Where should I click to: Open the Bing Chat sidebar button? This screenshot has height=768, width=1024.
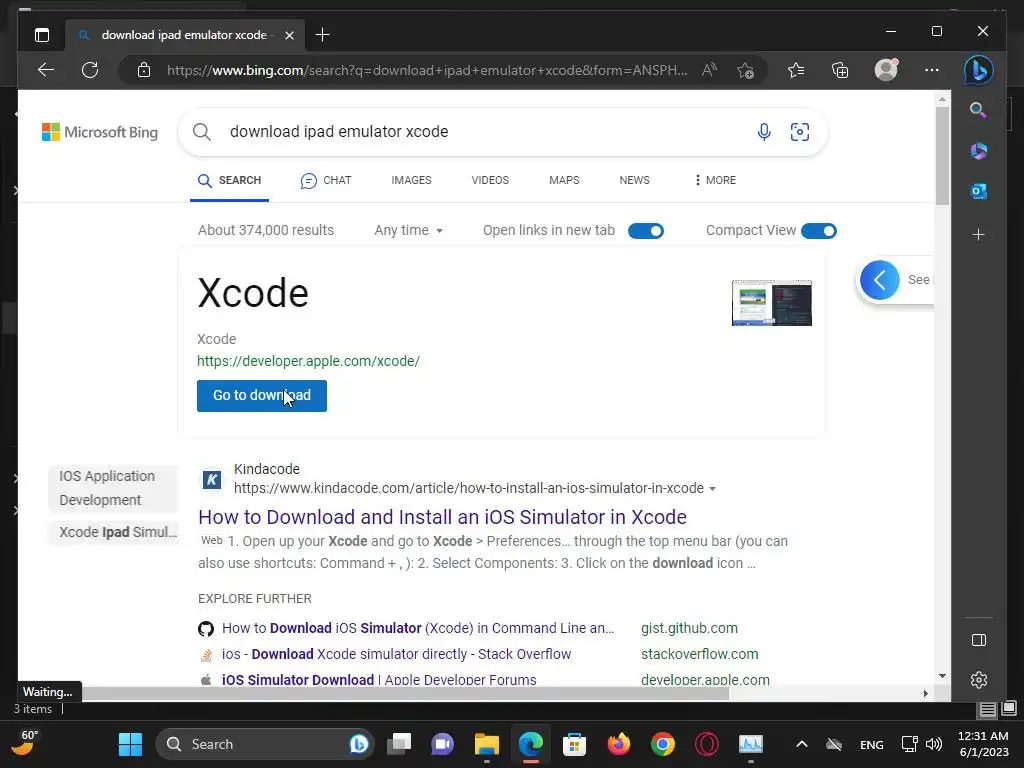coord(978,70)
